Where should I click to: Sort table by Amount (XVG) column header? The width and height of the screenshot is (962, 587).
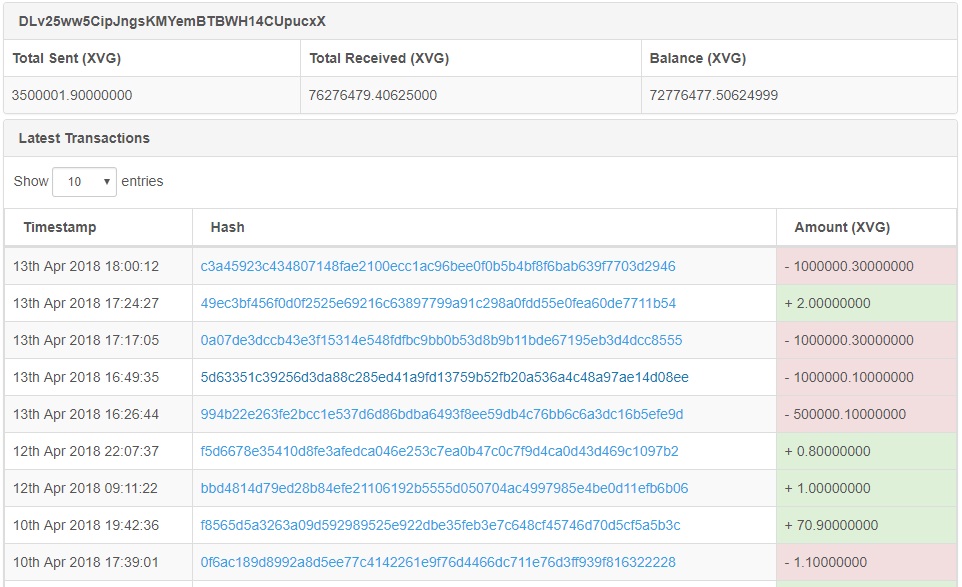coord(842,227)
